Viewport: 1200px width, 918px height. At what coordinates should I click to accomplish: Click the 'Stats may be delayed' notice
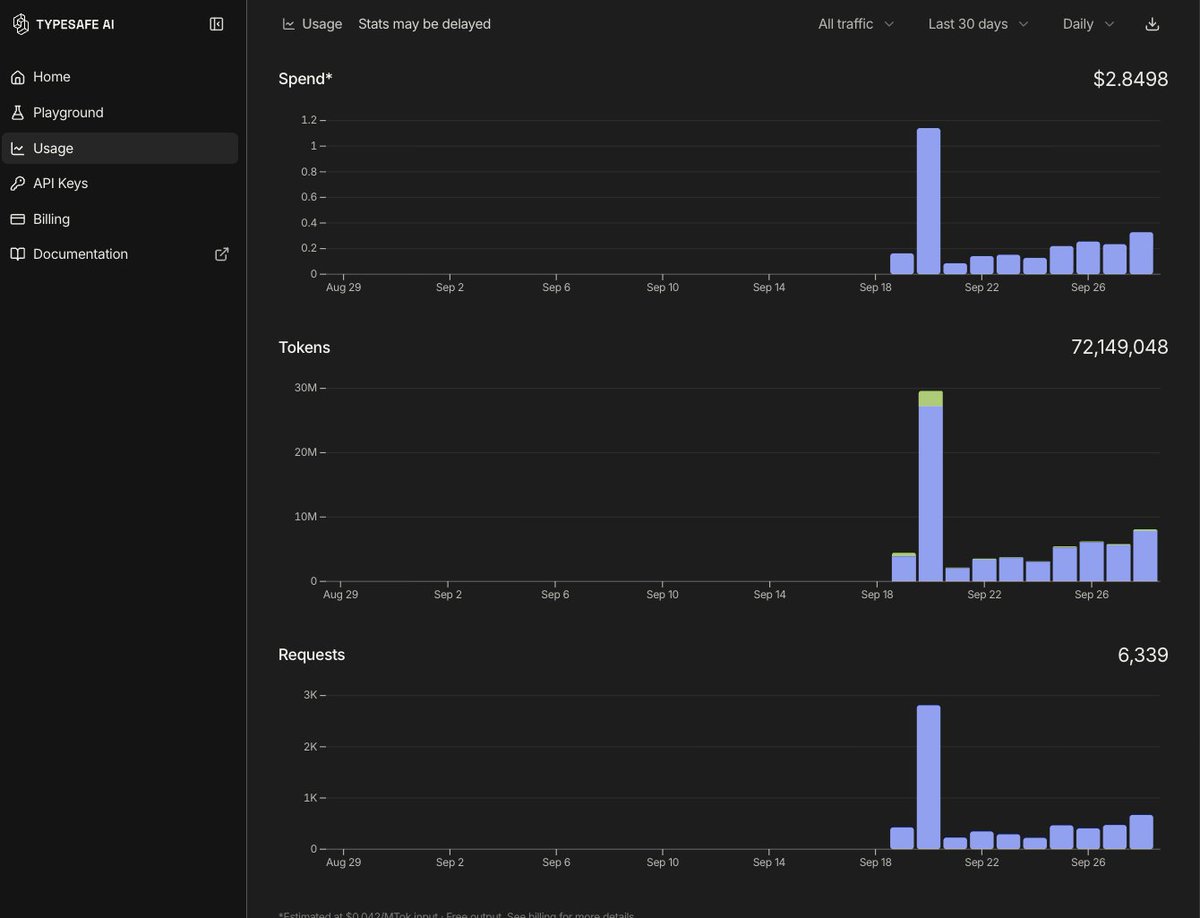pos(424,24)
